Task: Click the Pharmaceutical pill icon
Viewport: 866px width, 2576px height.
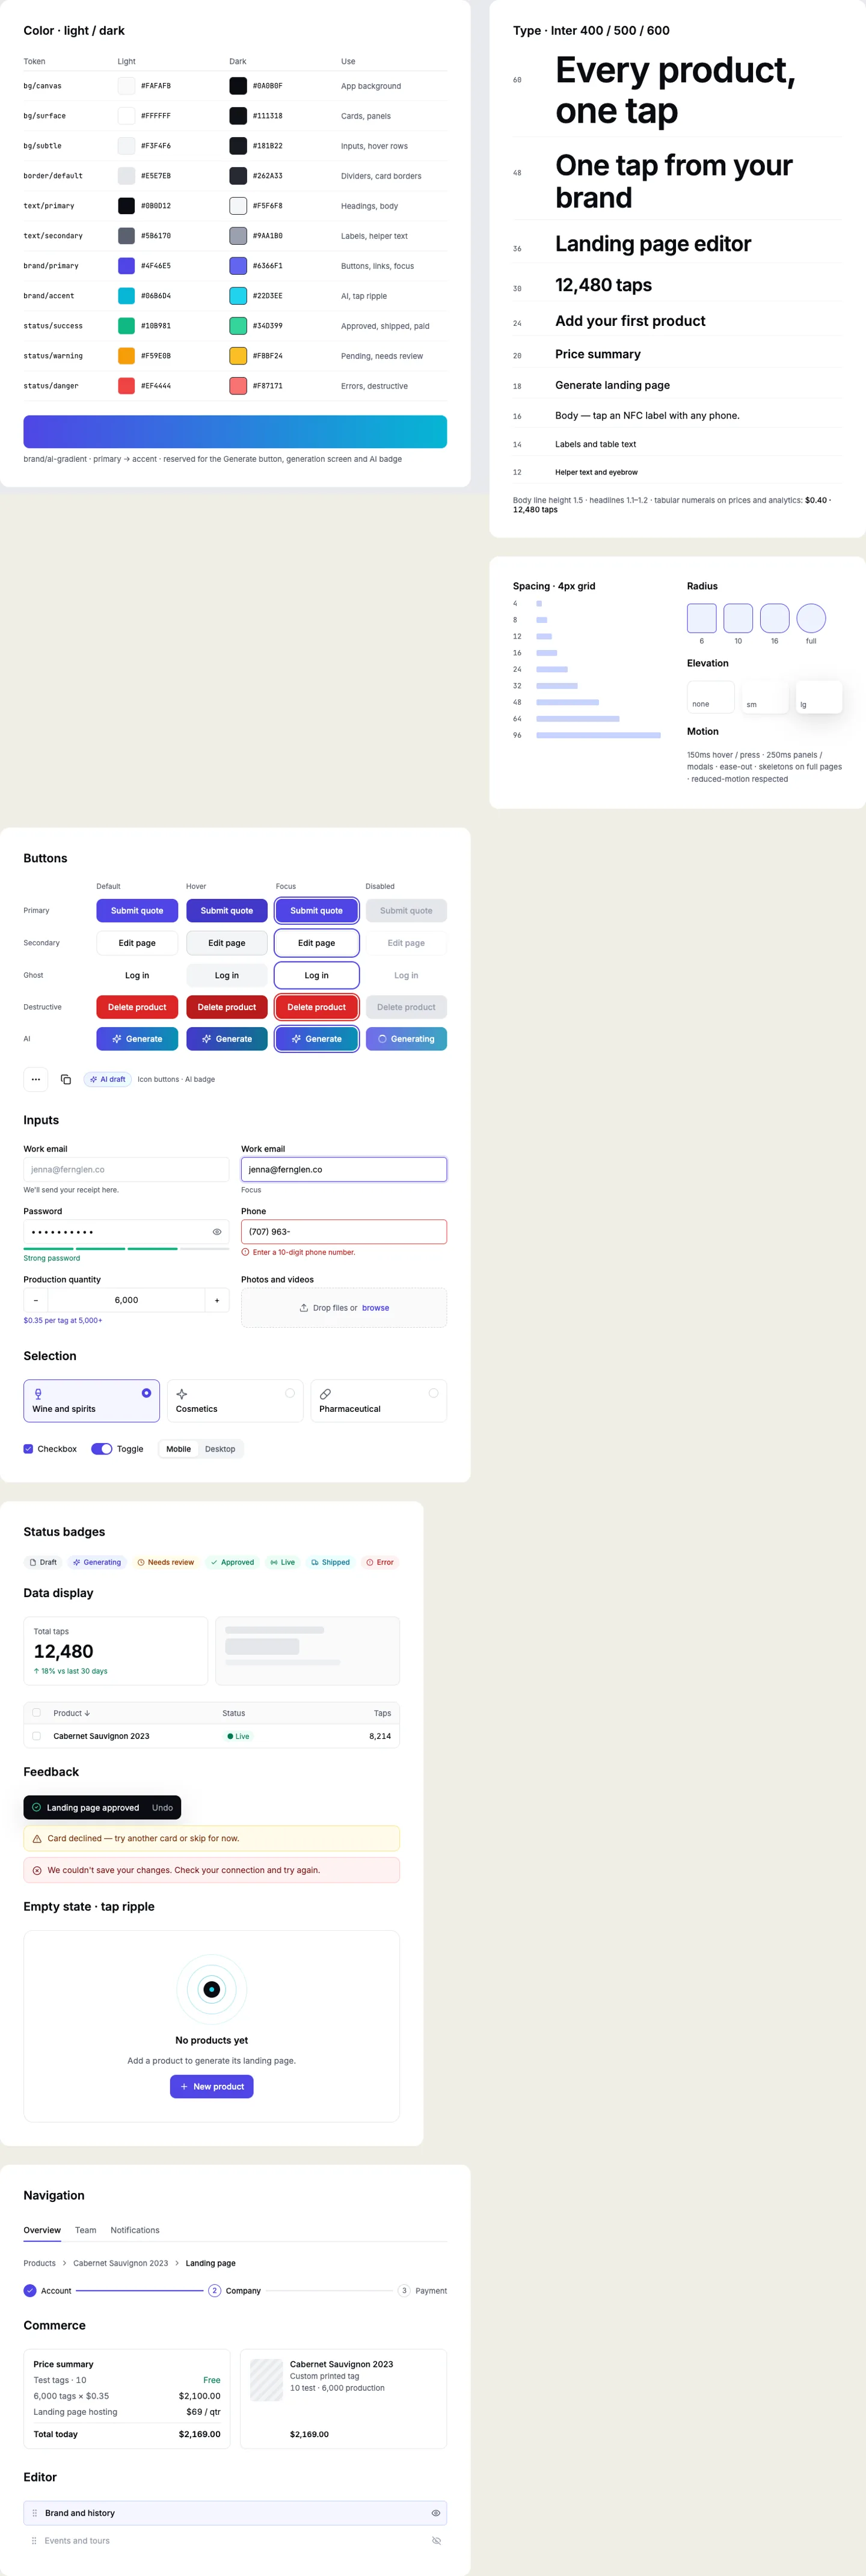Action: [325, 1393]
